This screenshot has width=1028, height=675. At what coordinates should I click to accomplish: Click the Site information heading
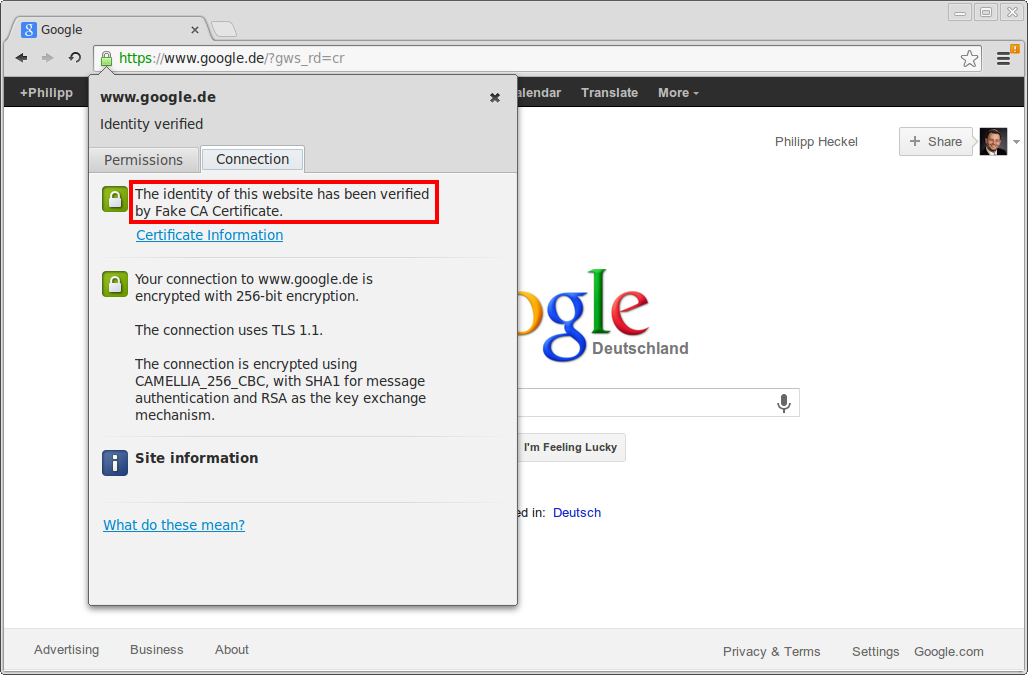(197, 458)
